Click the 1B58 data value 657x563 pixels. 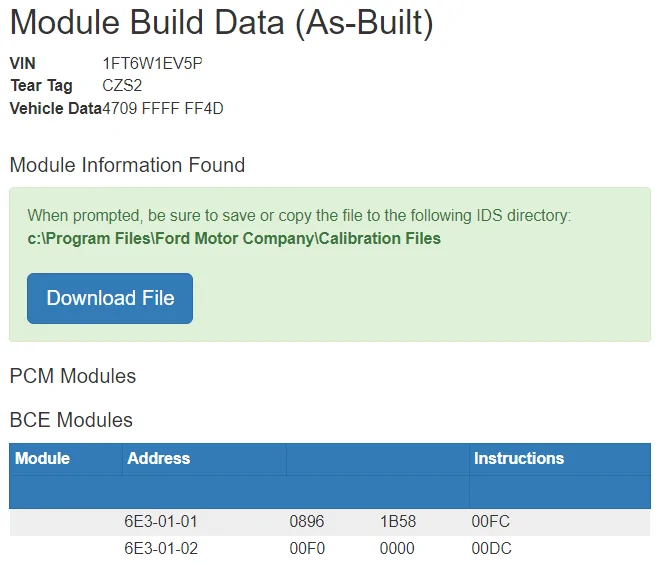(398, 522)
